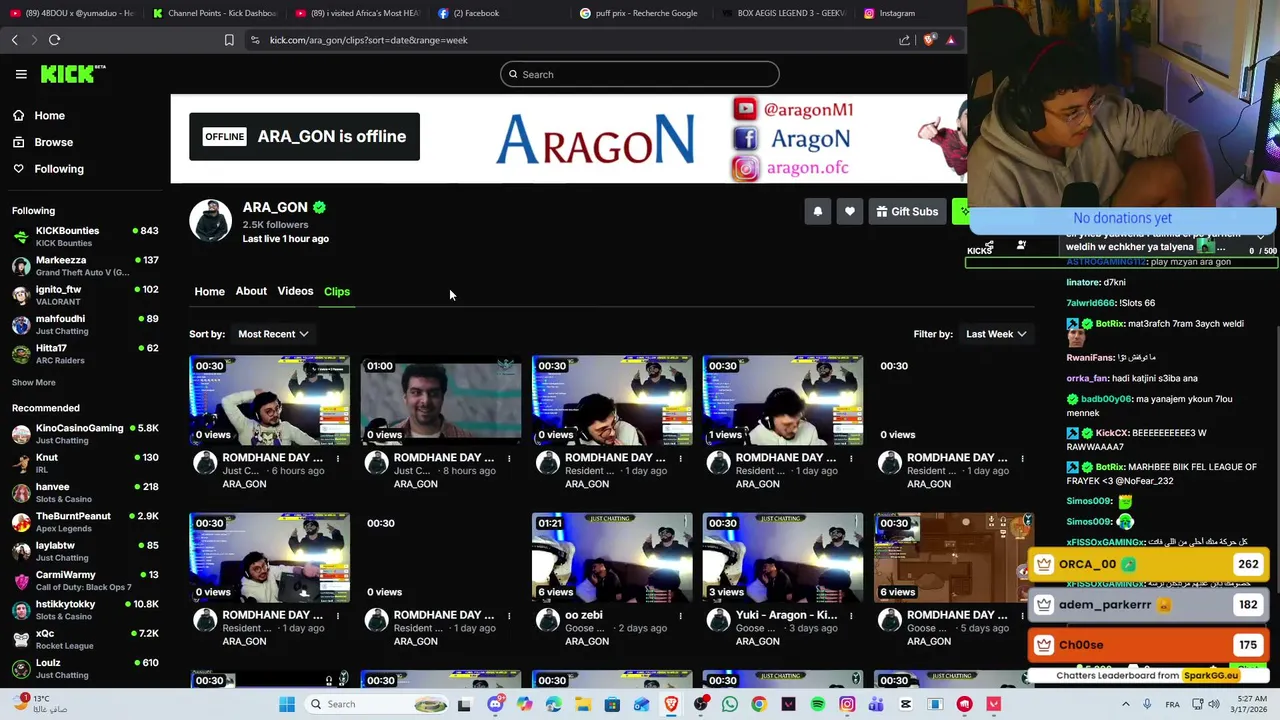Toggle notifications bell for ARA_GON
This screenshot has height=720, width=1280.
point(817,211)
